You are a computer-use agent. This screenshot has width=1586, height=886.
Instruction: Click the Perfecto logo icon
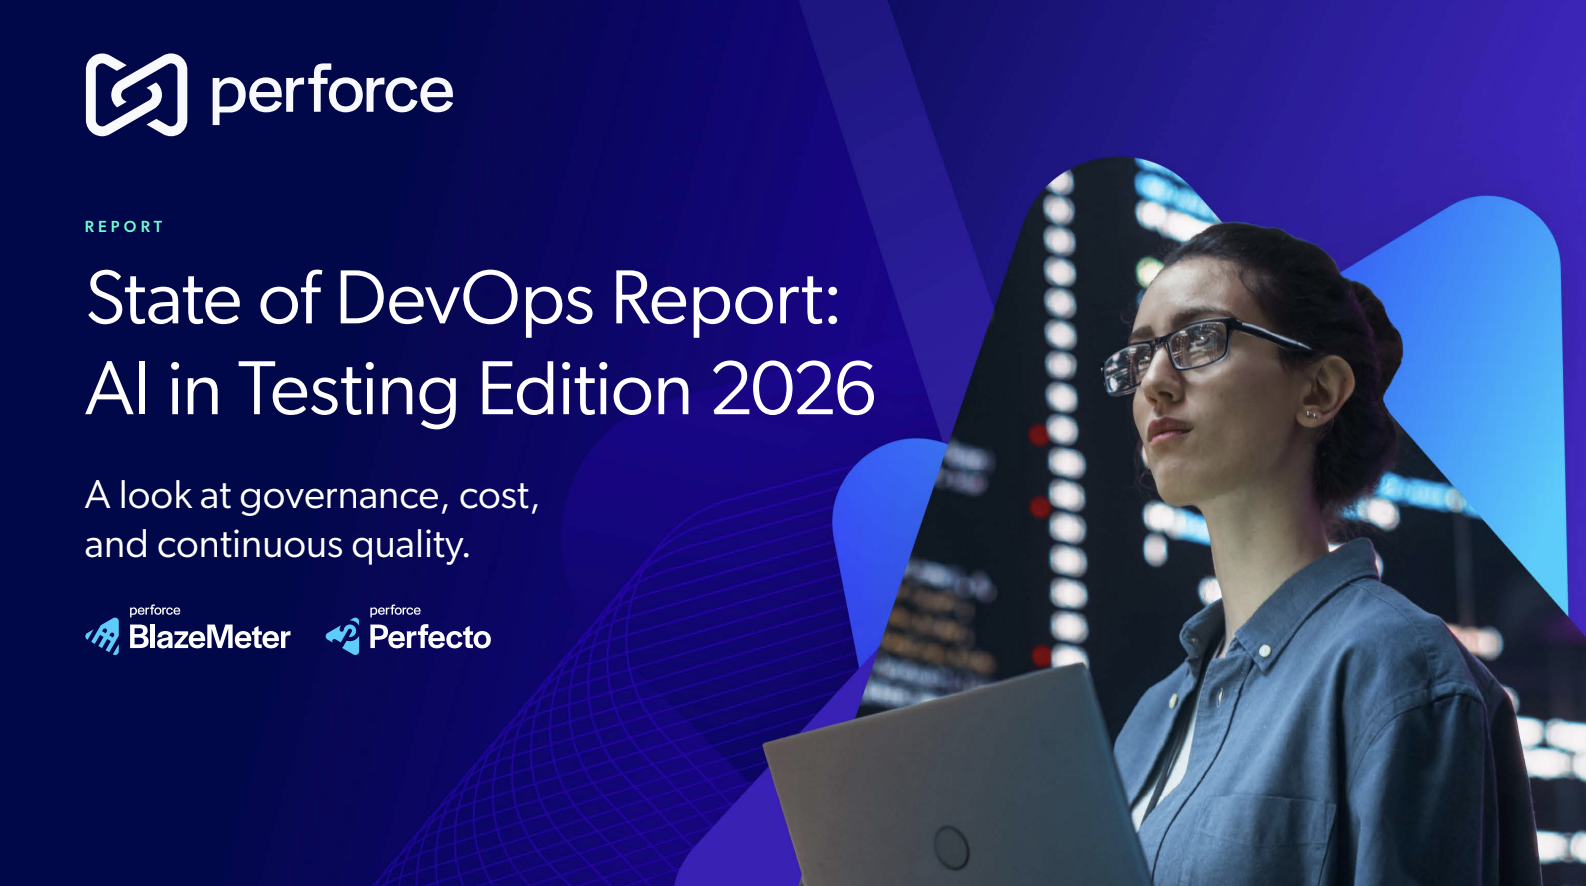point(343,636)
